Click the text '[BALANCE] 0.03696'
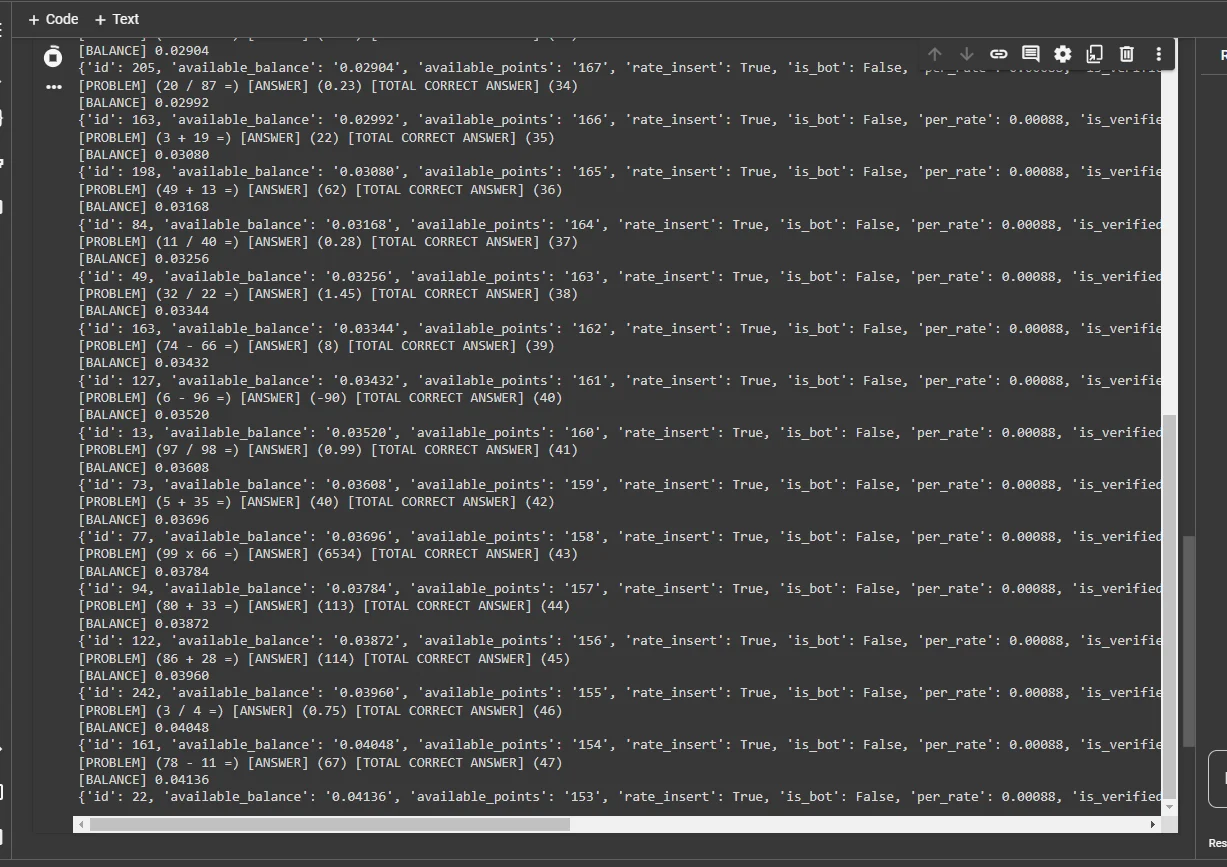Viewport: 1227px width, 867px height. (144, 519)
